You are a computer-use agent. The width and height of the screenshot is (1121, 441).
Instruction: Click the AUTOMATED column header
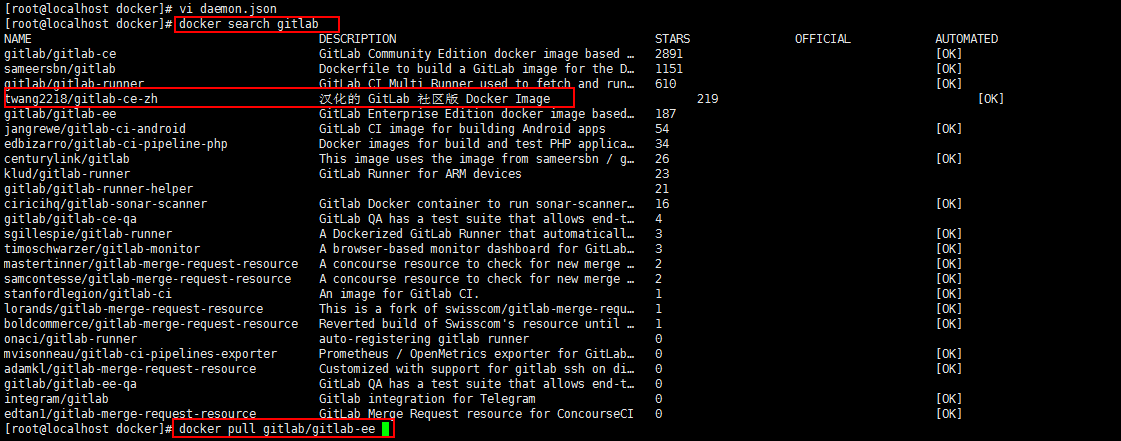967,39
